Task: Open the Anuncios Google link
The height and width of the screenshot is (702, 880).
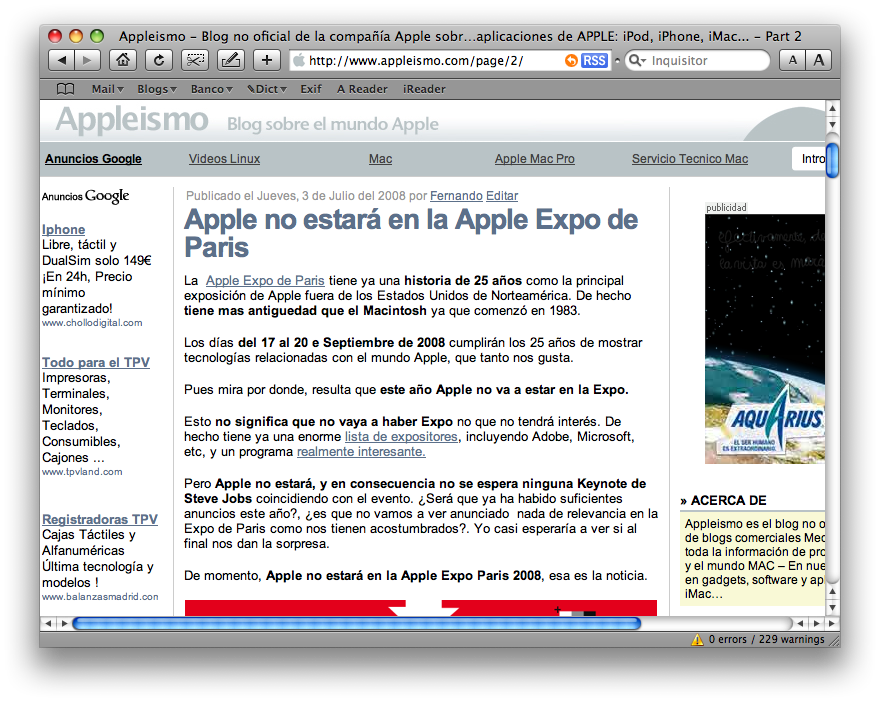Action: pyautogui.click(x=93, y=159)
